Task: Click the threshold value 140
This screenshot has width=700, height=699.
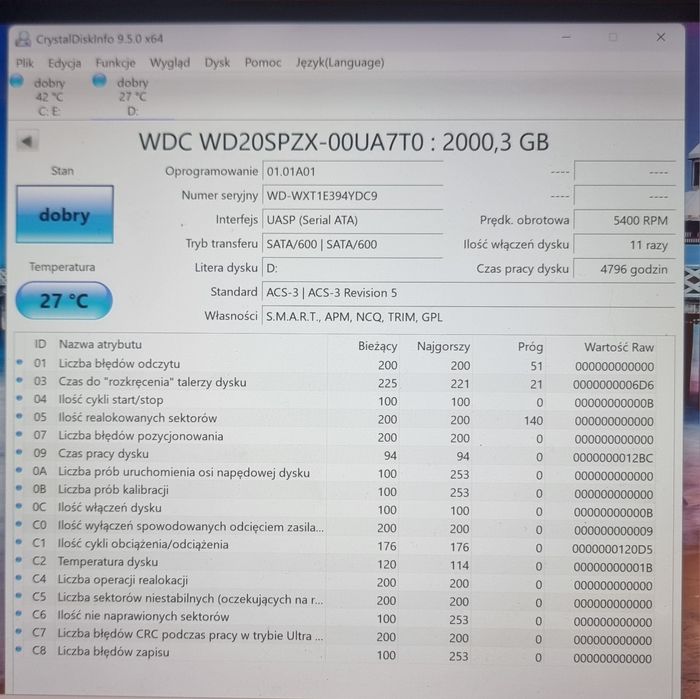Action: point(533,420)
